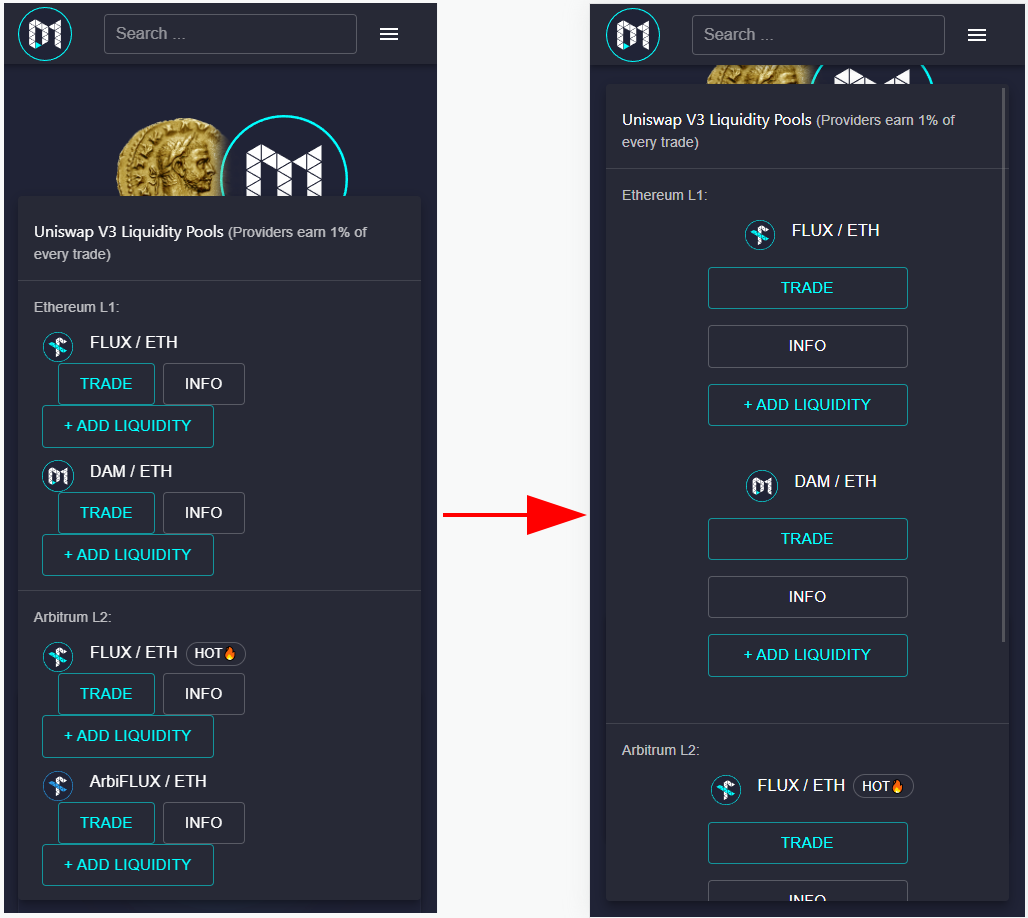Add liquidity to DAM / ETH, right panel
The image size is (1028, 918).
pos(808,655)
